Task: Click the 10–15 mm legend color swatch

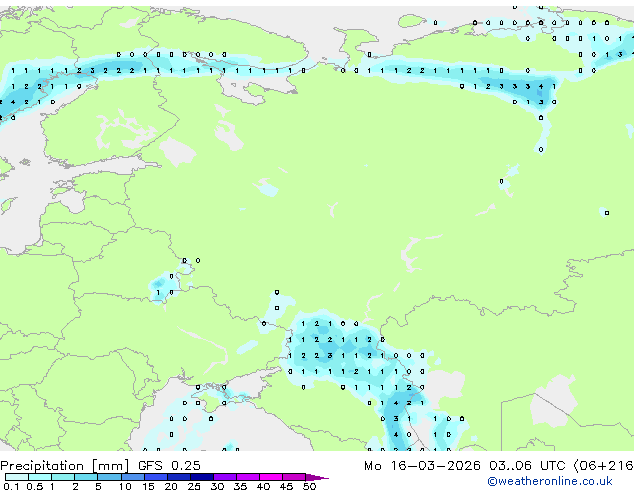Action: 132,477
